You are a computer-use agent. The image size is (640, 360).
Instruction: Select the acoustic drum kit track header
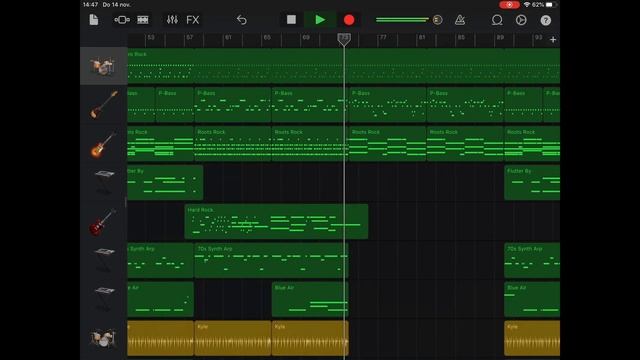(104, 66)
